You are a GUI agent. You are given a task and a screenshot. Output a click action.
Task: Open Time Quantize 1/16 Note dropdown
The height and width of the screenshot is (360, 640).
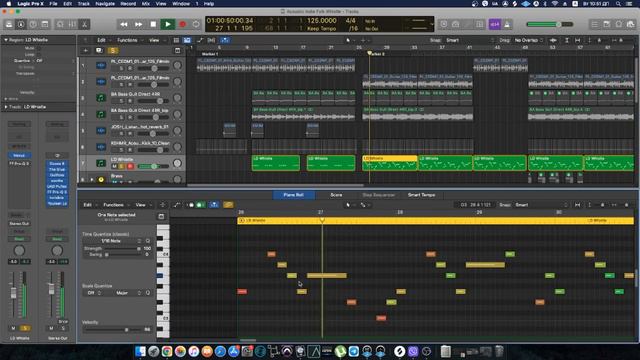(112, 241)
